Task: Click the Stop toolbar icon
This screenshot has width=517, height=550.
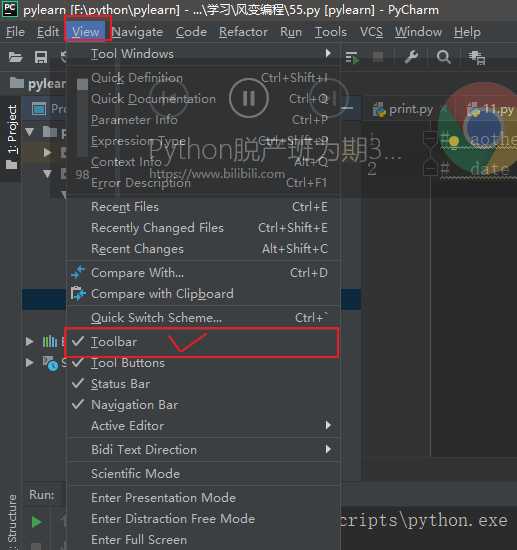Action: (x=378, y=56)
